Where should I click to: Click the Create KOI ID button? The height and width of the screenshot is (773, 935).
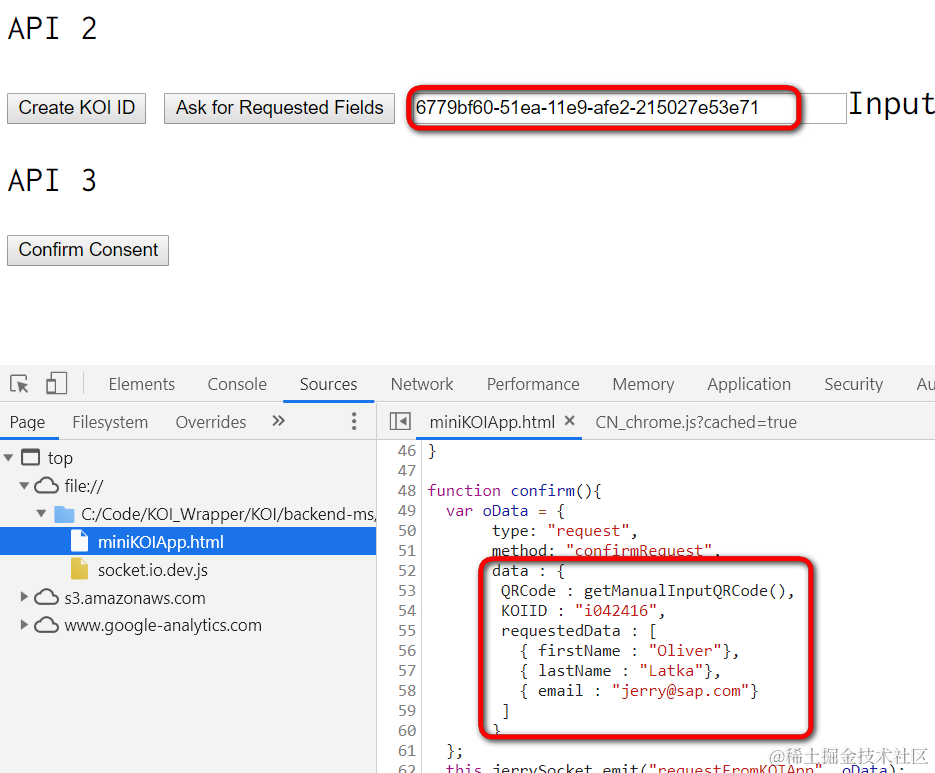tap(76, 108)
